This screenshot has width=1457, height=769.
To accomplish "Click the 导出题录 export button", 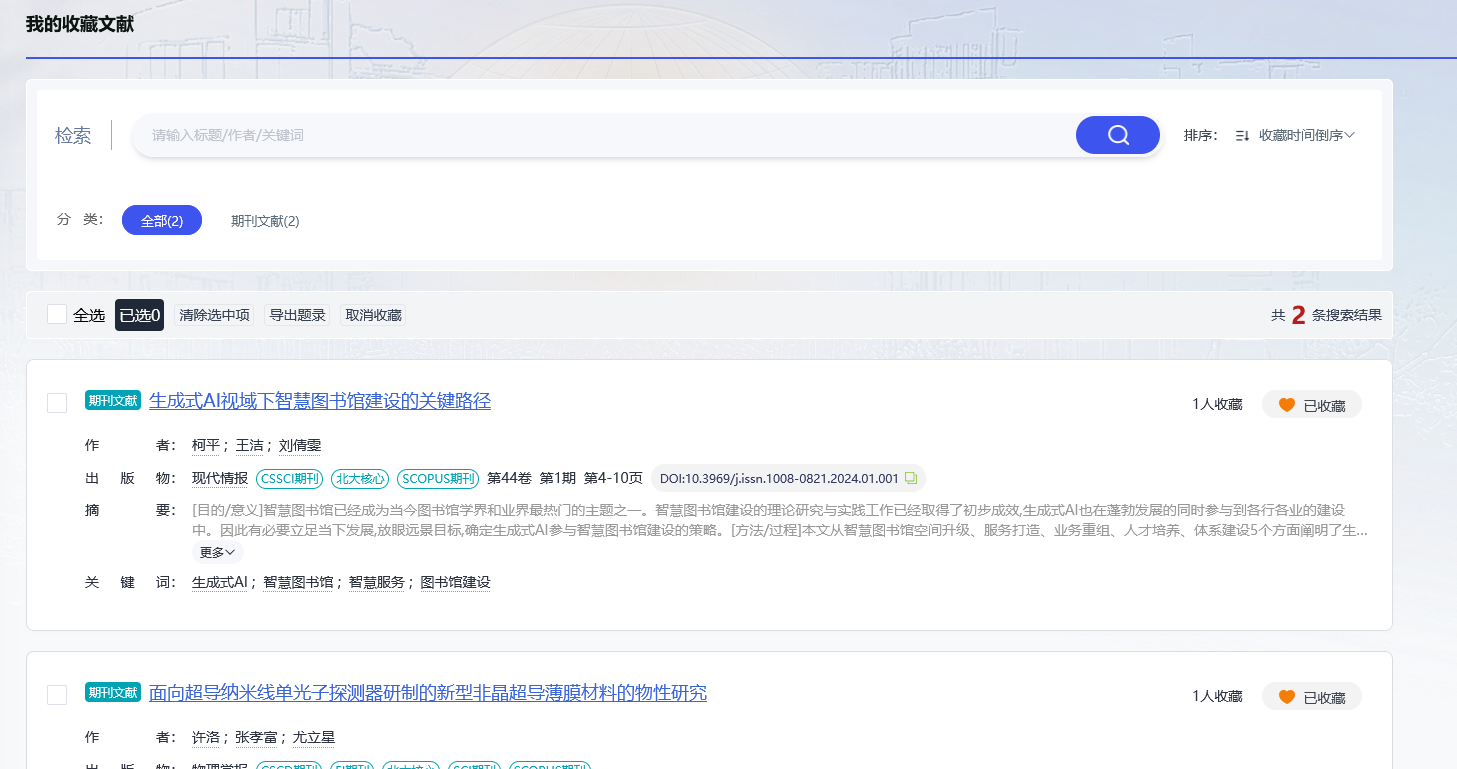I will 295,313.
